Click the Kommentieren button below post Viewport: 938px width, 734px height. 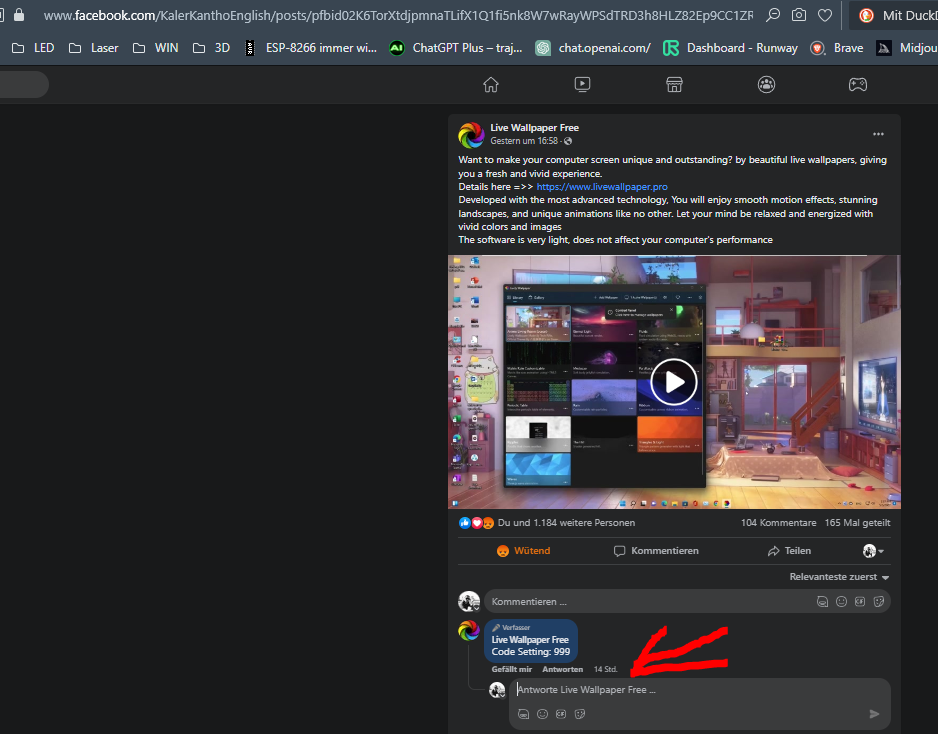coord(656,551)
